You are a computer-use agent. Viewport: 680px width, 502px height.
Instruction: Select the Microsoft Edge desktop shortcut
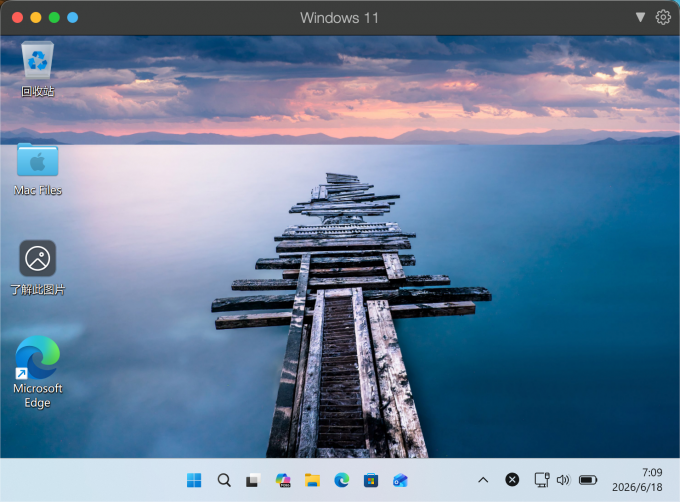point(38,372)
